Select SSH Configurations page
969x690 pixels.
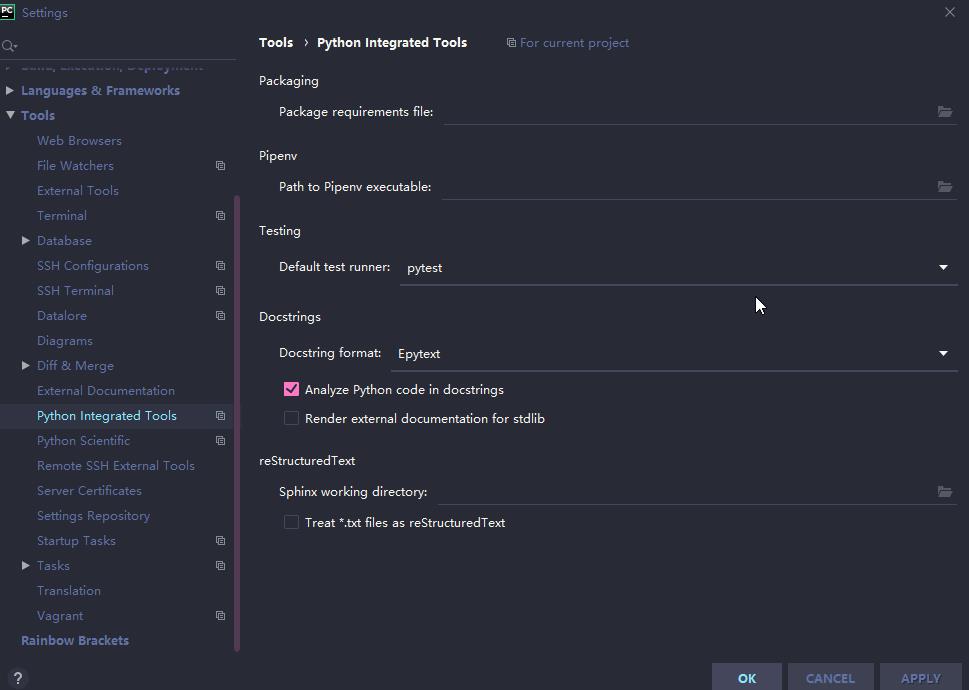93,266
